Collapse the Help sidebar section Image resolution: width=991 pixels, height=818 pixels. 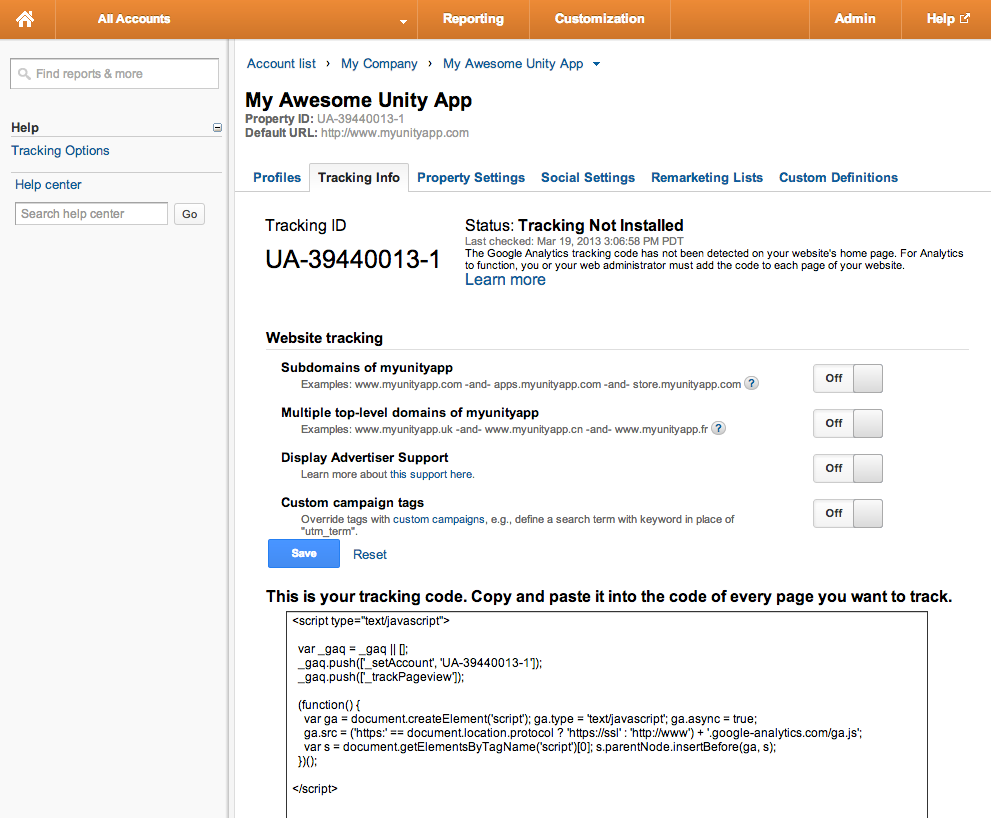point(217,128)
